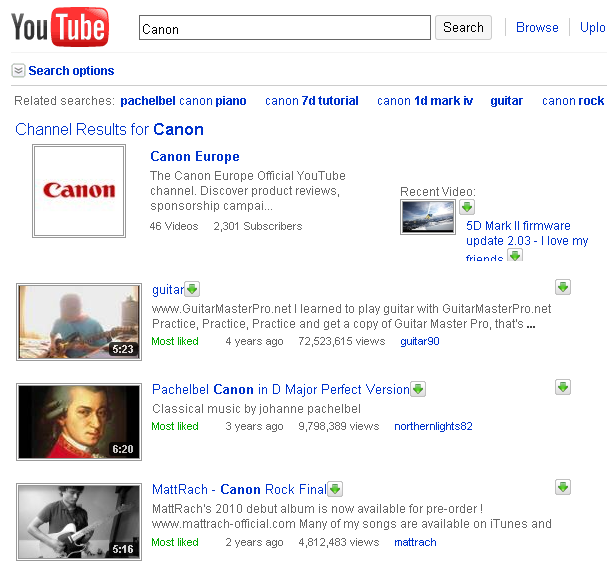Viewport: 607px width, 564px height.
Task: Click download arrow beside Recent Video thumbnail
Action: coord(467,207)
